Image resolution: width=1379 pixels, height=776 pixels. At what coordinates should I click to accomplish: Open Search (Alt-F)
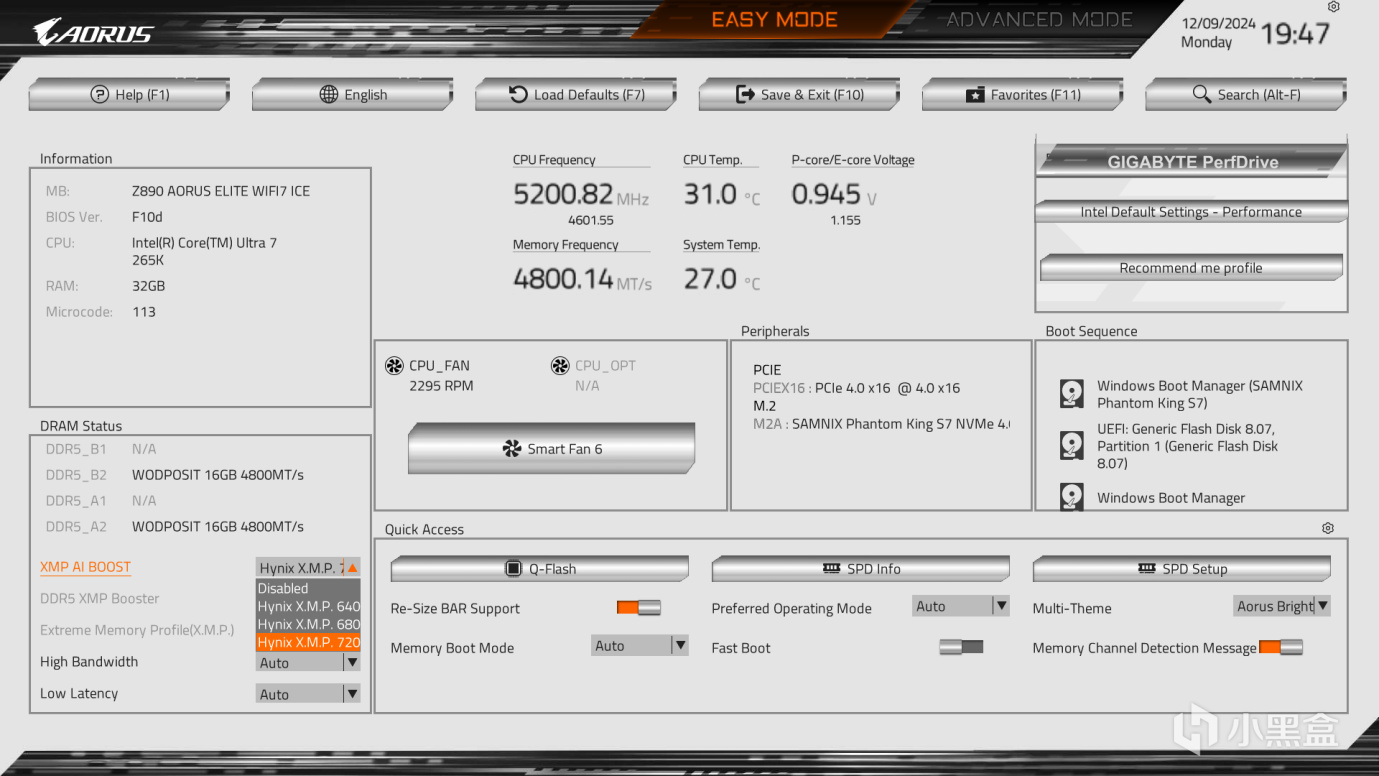[1246, 95]
